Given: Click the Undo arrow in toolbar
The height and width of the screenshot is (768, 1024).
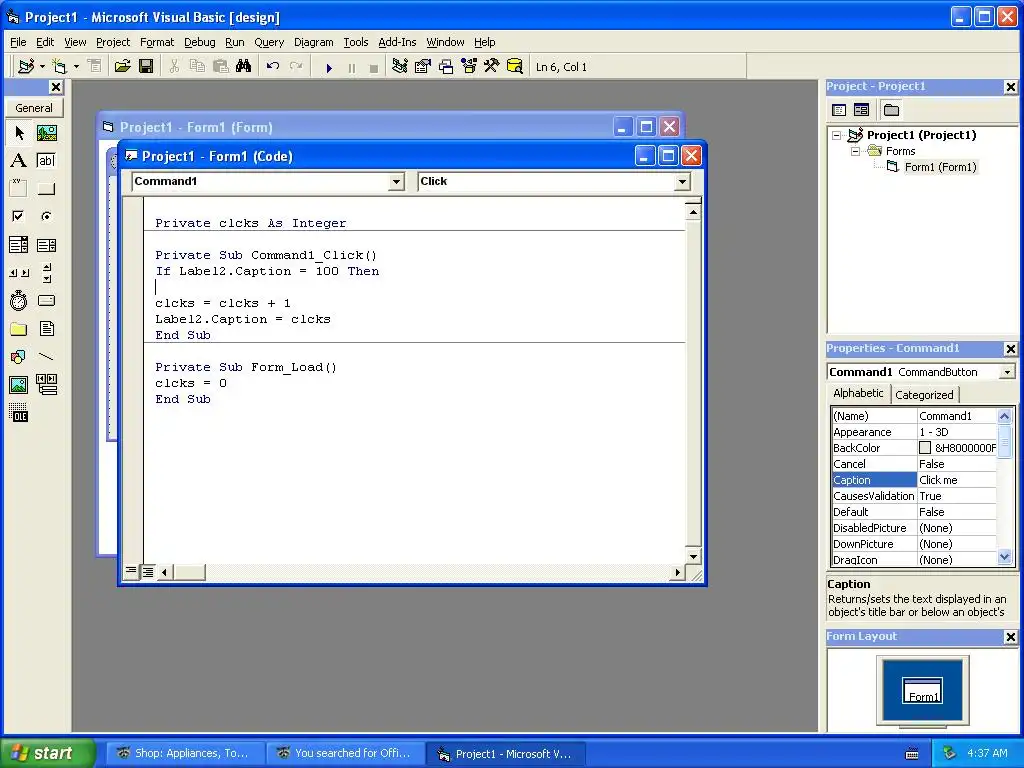Looking at the screenshot, I should [x=273, y=66].
